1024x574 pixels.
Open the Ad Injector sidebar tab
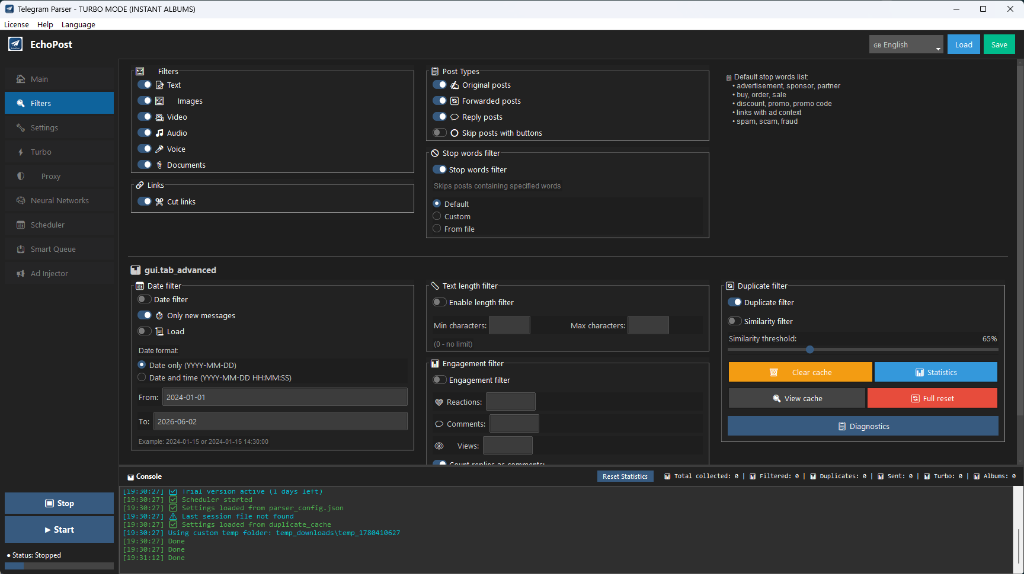tap(59, 274)
